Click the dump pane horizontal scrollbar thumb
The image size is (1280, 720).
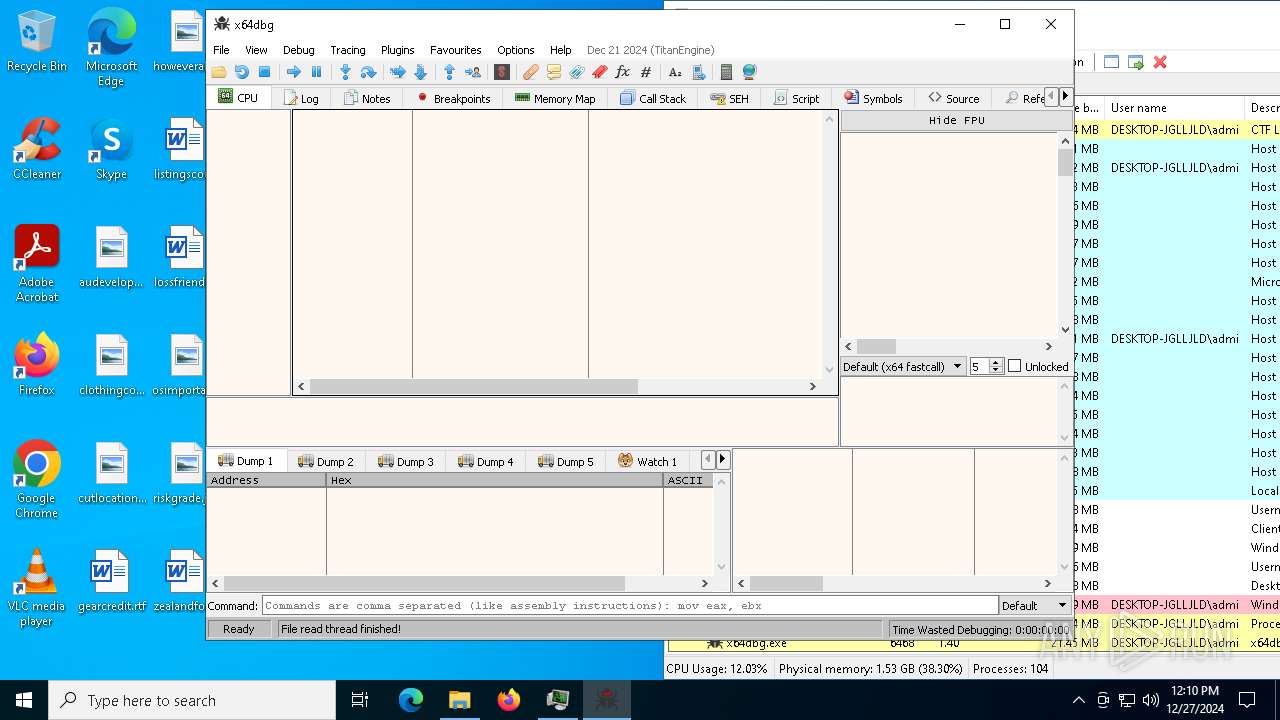pos(424,583)
